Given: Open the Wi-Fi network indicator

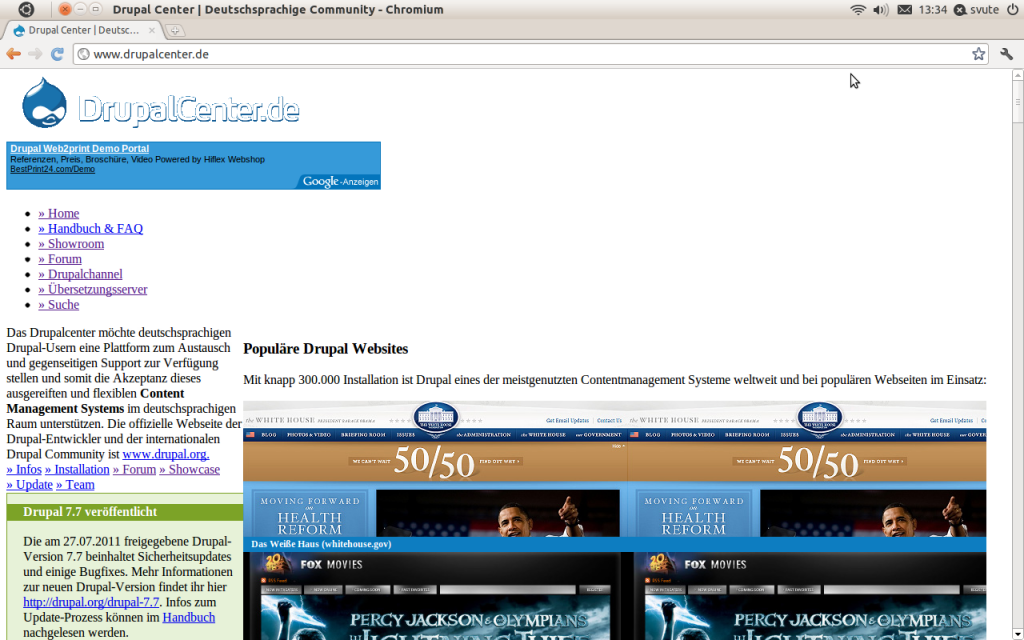Looking at the screenshot, I should [x=857, y=10].
